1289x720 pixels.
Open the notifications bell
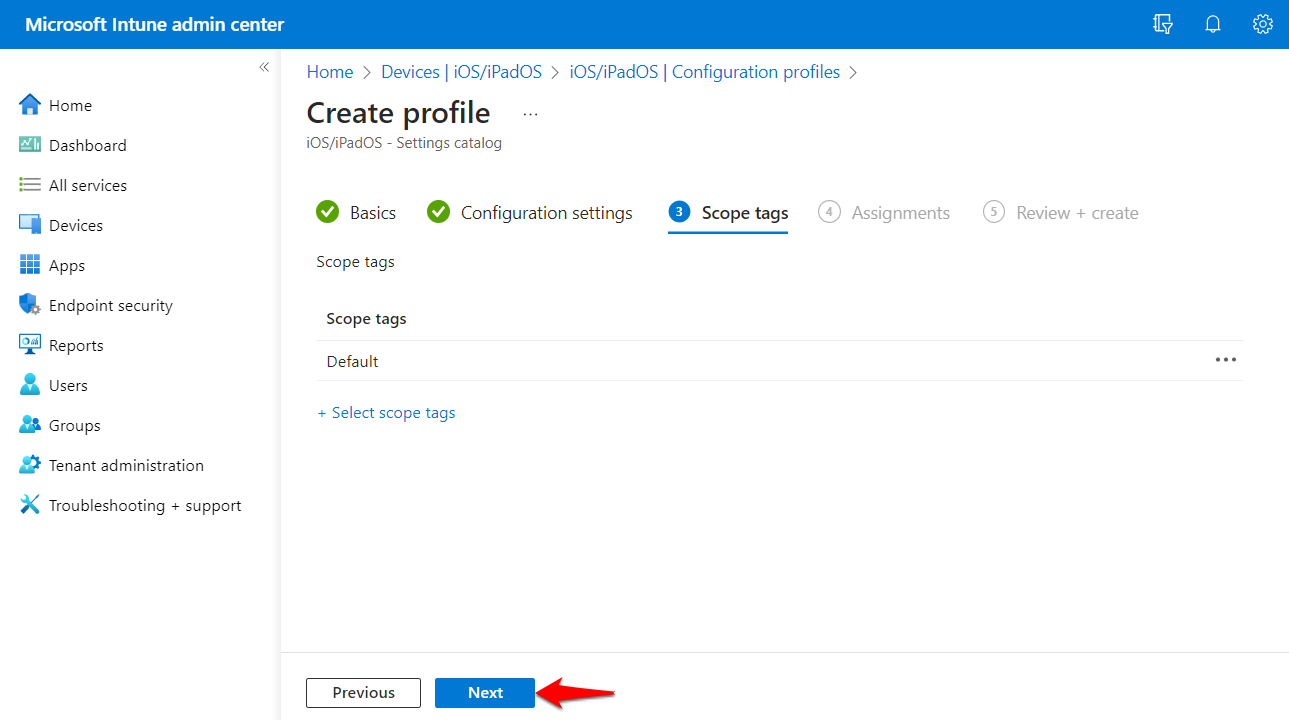coord(1213,24)
